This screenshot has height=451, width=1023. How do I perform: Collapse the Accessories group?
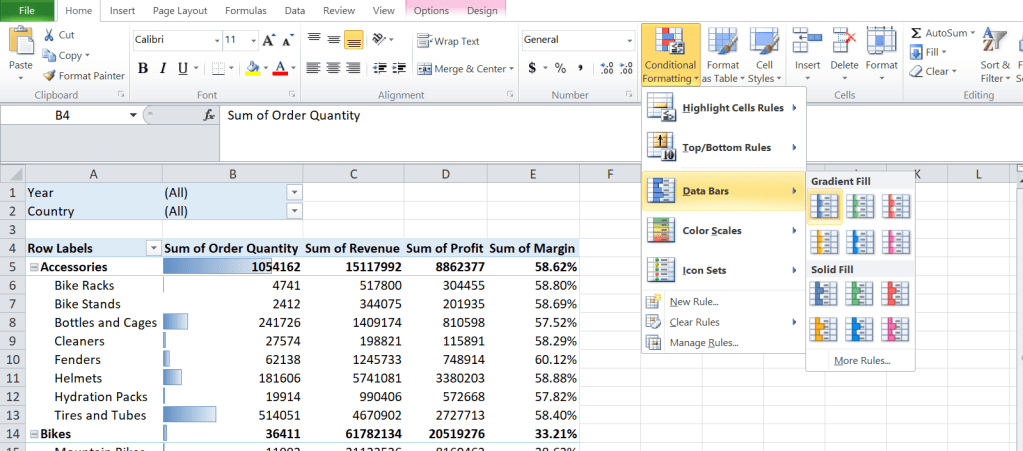[x=33, y=267]
